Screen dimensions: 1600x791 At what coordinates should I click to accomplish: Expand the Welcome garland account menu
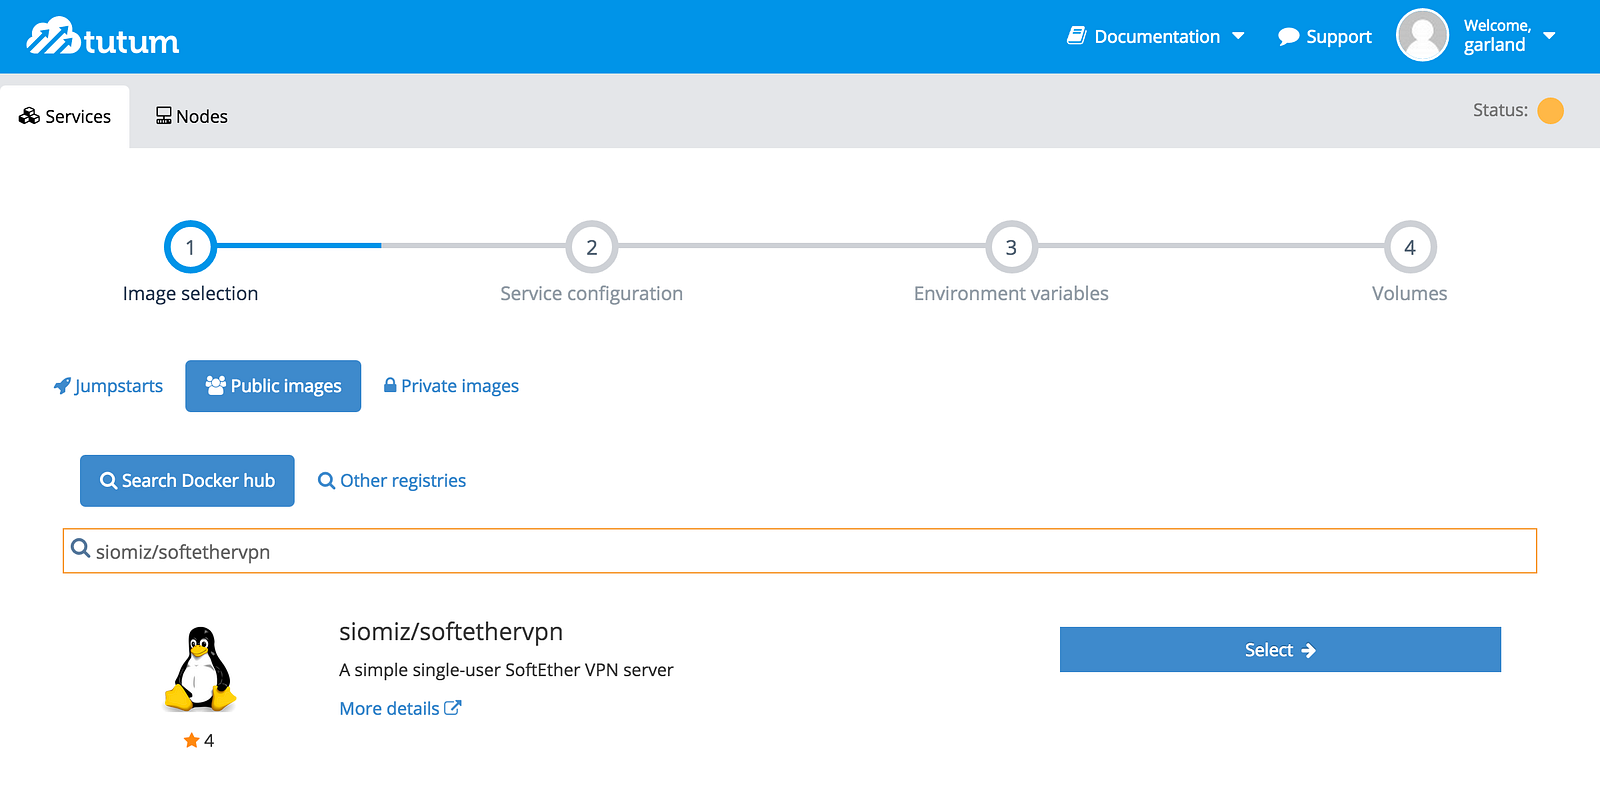pyautogui.click(x=1509, y=35)
